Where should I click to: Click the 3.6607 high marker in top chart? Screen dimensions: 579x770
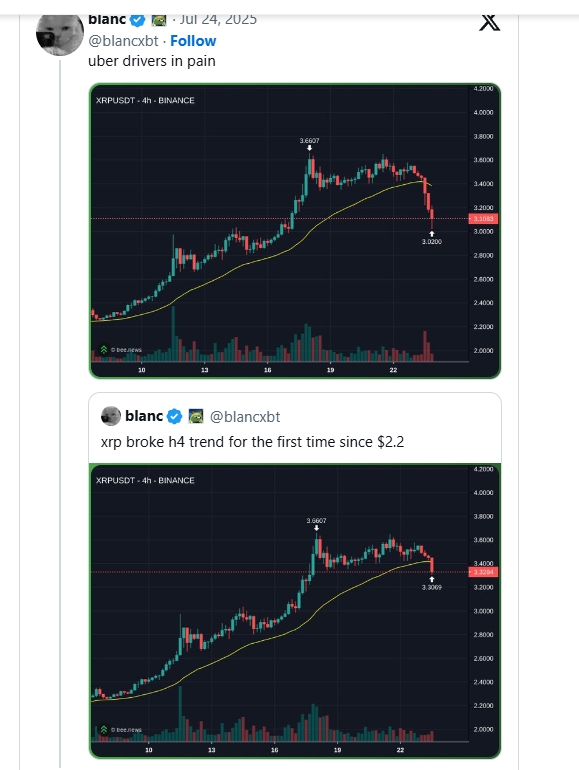(309, 141)
